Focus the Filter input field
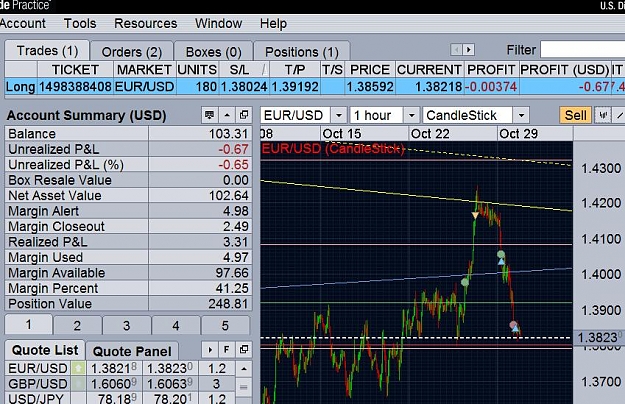The width and height of the screenshot is (625, 404). click(582, 50)
